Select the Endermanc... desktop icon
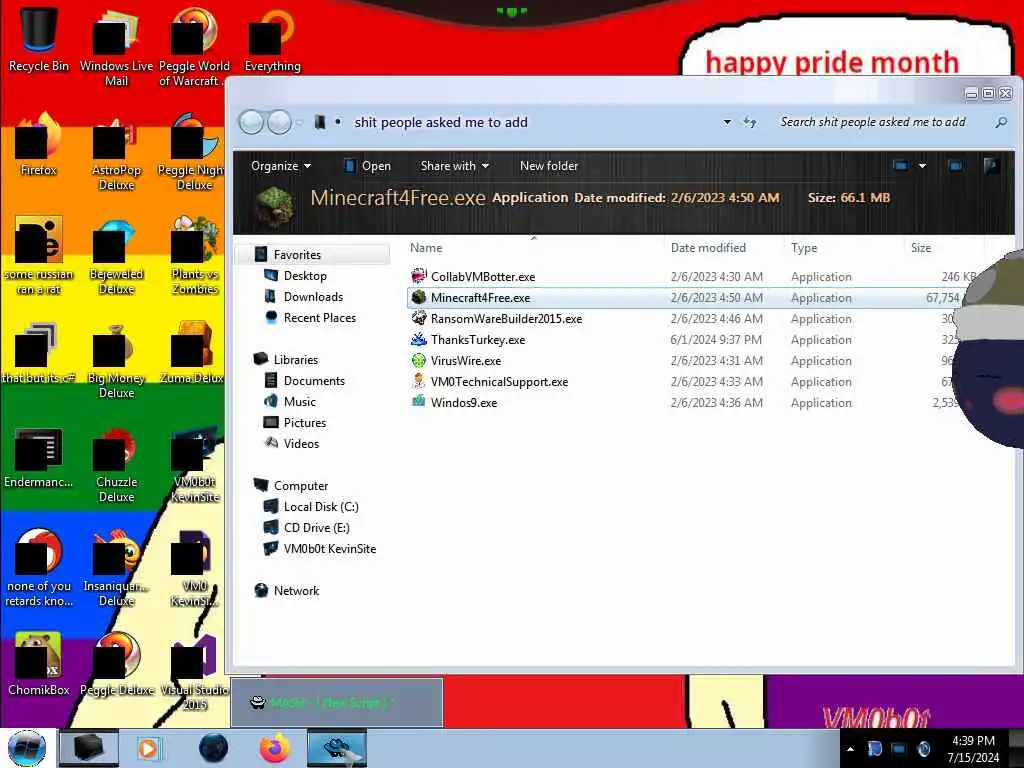This screenshot has width=1024, height=768. [x=39, y=457]
